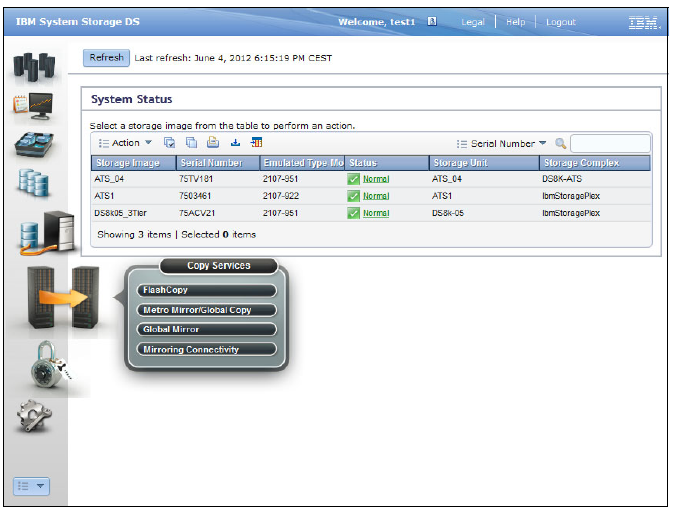Click emulated type 2107-922
The image size is (676, 511).
pyautogui.click(x=280, y=196)
